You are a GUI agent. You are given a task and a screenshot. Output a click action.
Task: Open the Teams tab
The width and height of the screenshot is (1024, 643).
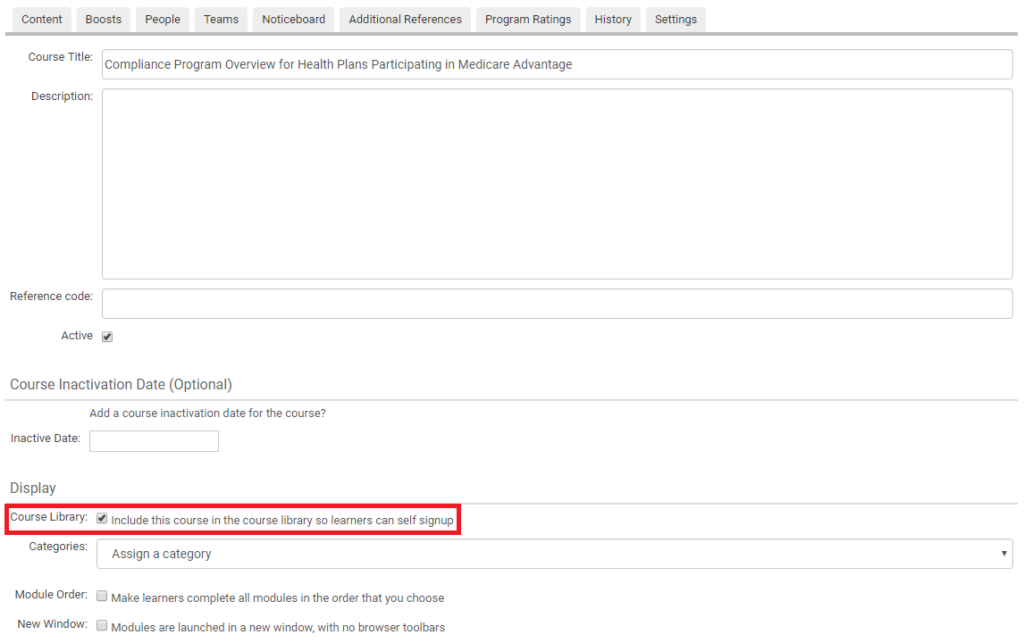point(220,19)
